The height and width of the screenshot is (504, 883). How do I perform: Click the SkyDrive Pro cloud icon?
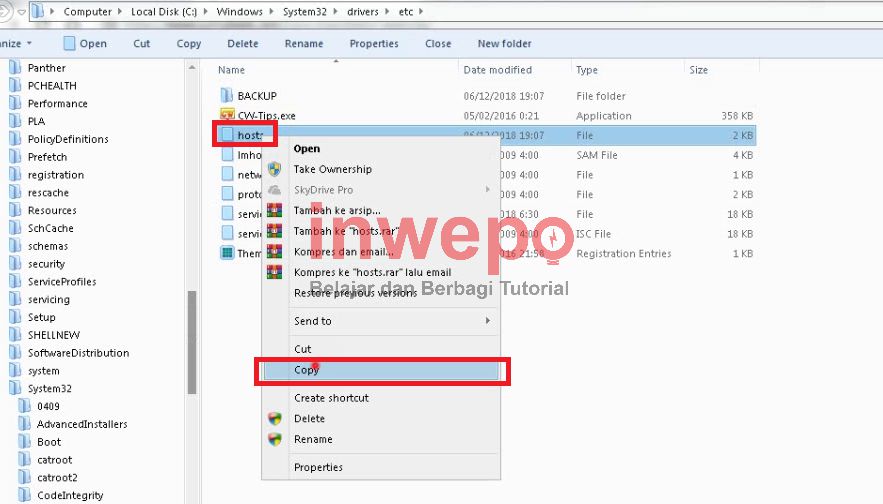[x=274, y=190]
